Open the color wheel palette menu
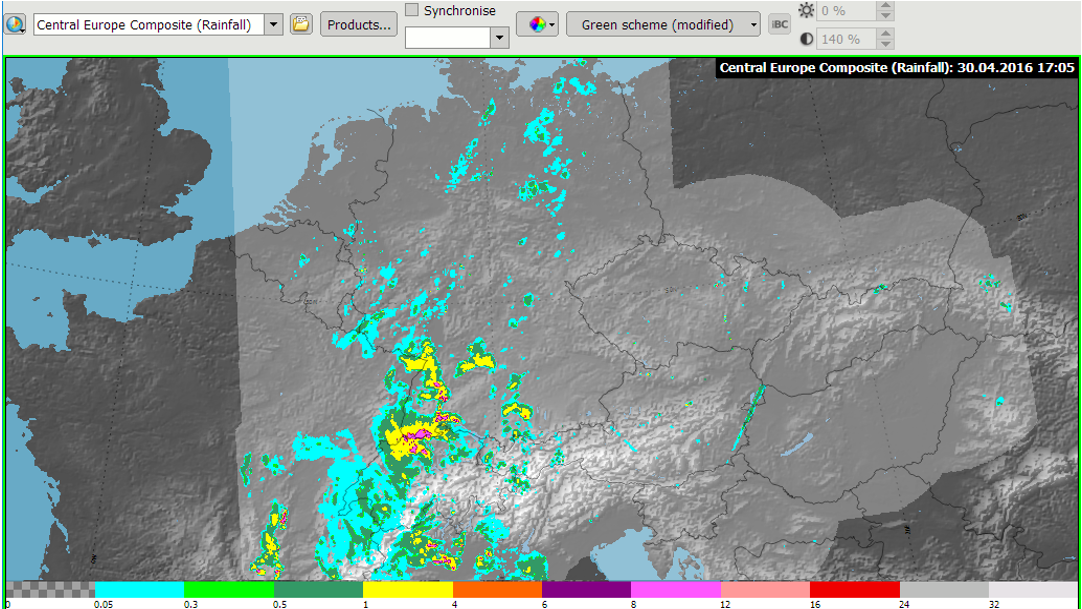The height and width of the screenshot is (609, 1082). coord(537,24)
